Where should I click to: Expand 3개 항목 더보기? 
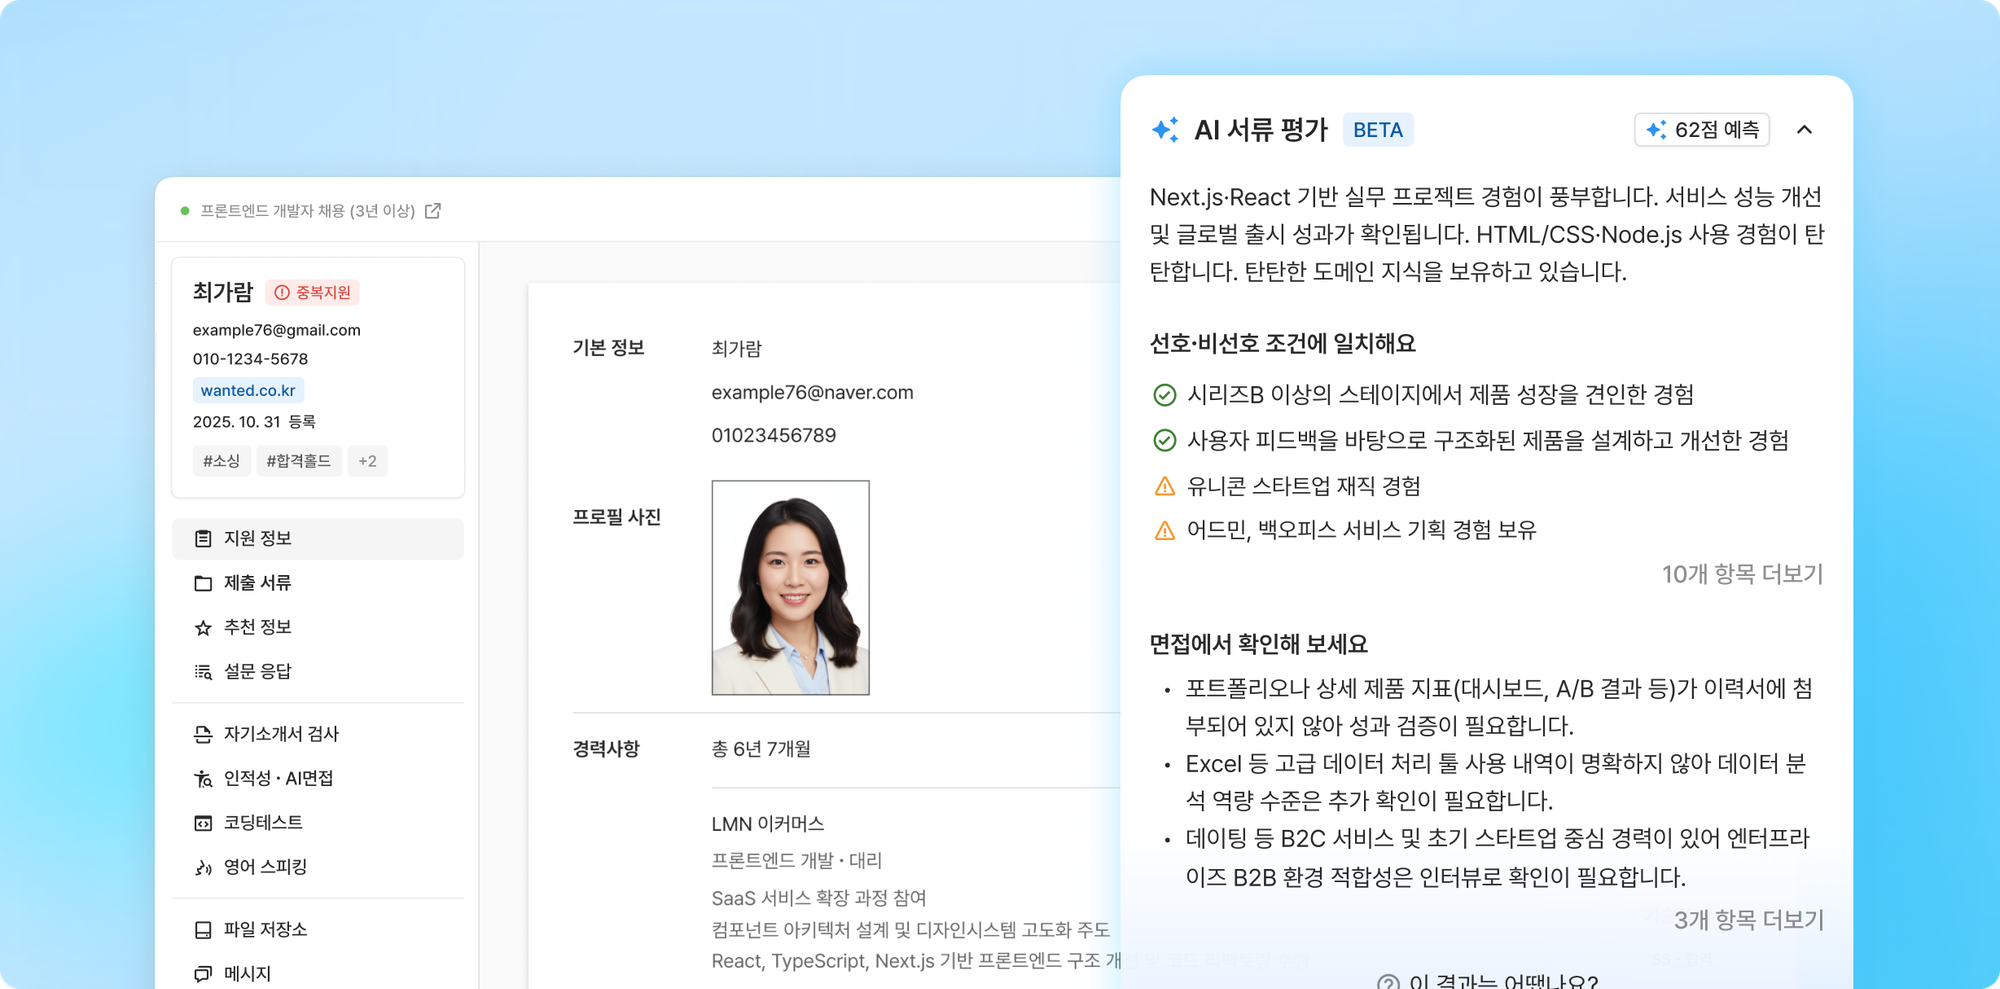point(1749,920)
